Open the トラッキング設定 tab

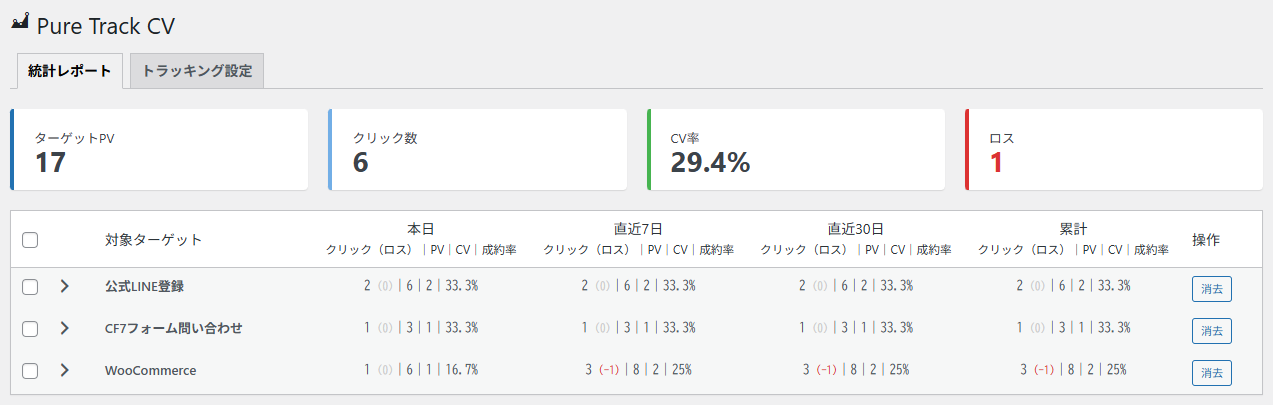coord(197,72)
